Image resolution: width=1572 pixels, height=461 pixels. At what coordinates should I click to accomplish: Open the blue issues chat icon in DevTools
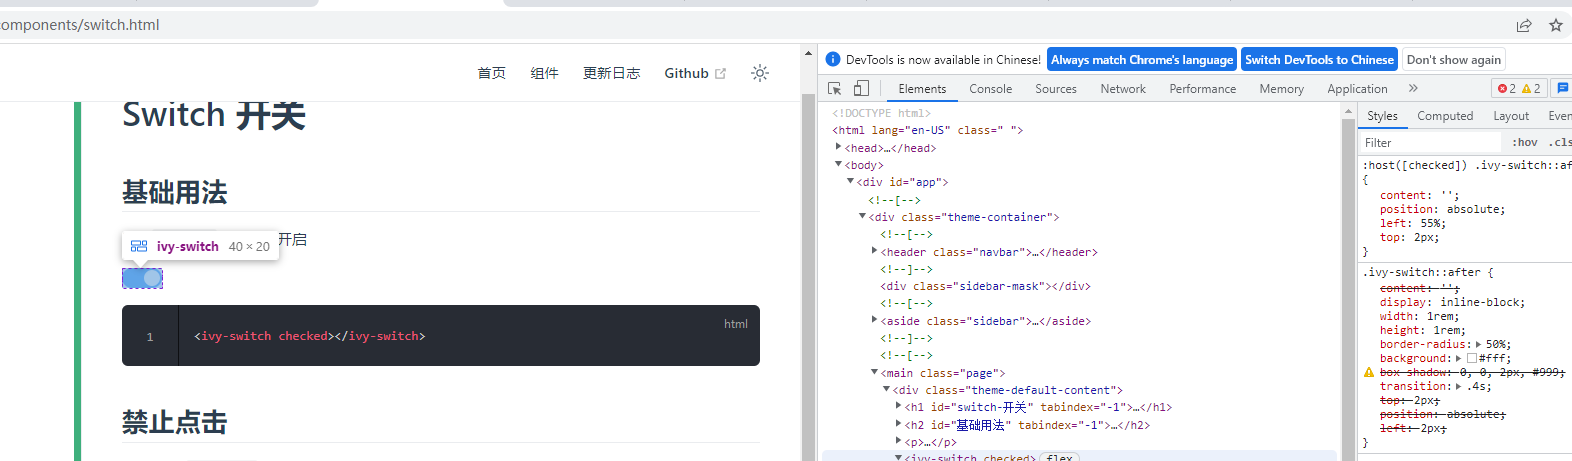coord(1563,88)
